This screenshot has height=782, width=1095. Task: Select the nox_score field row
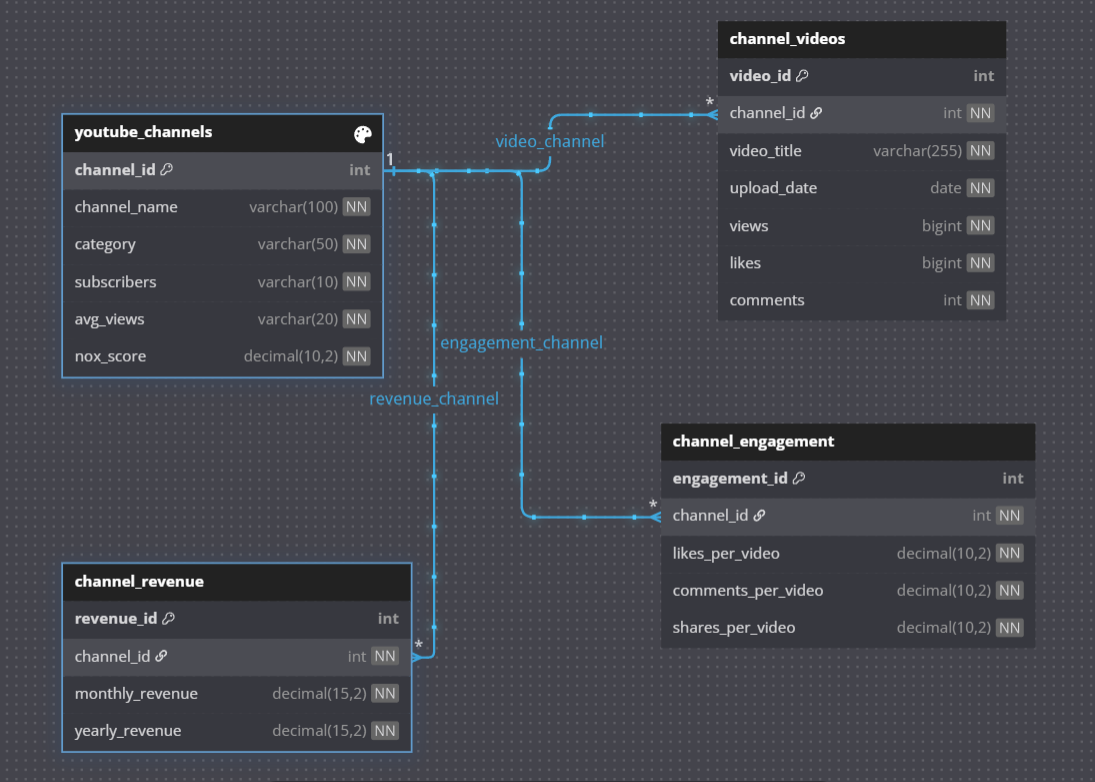(x=223, y=357)
